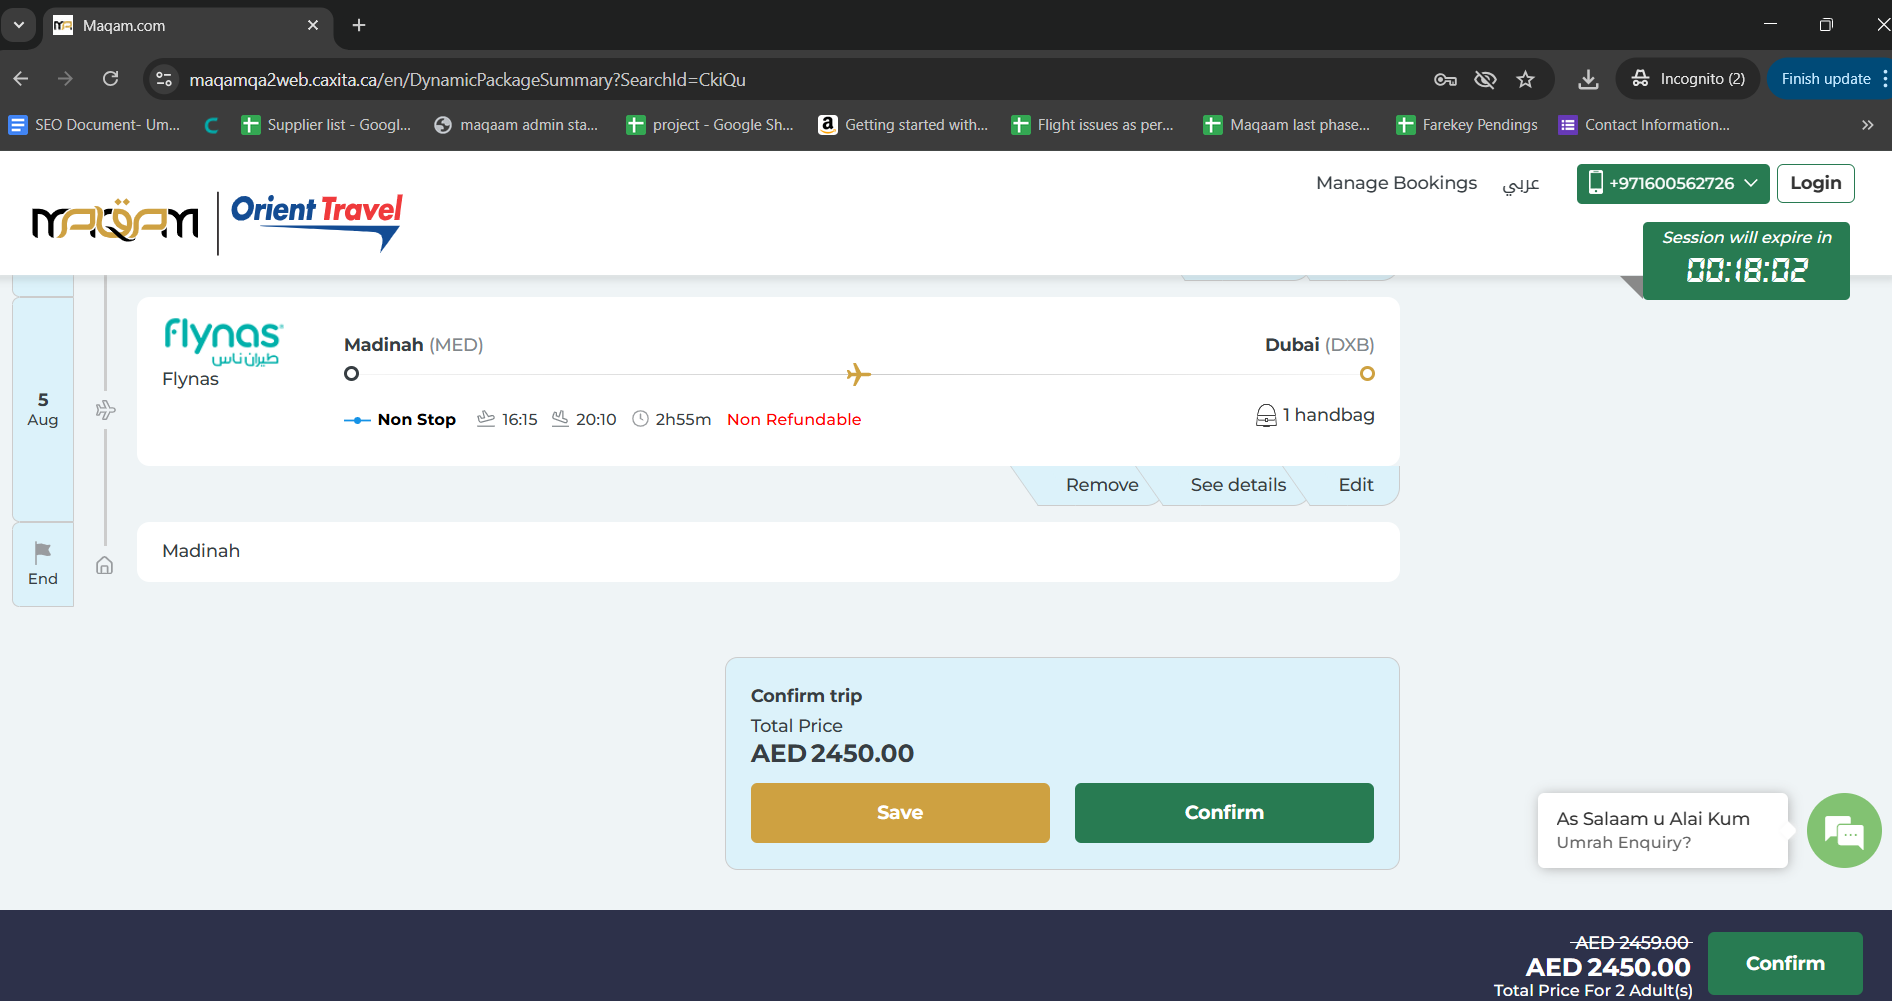Click the third-party cookies eye icon
The height and width of the screenshot is (1001, 1892).
click(x=1485, y=79)
